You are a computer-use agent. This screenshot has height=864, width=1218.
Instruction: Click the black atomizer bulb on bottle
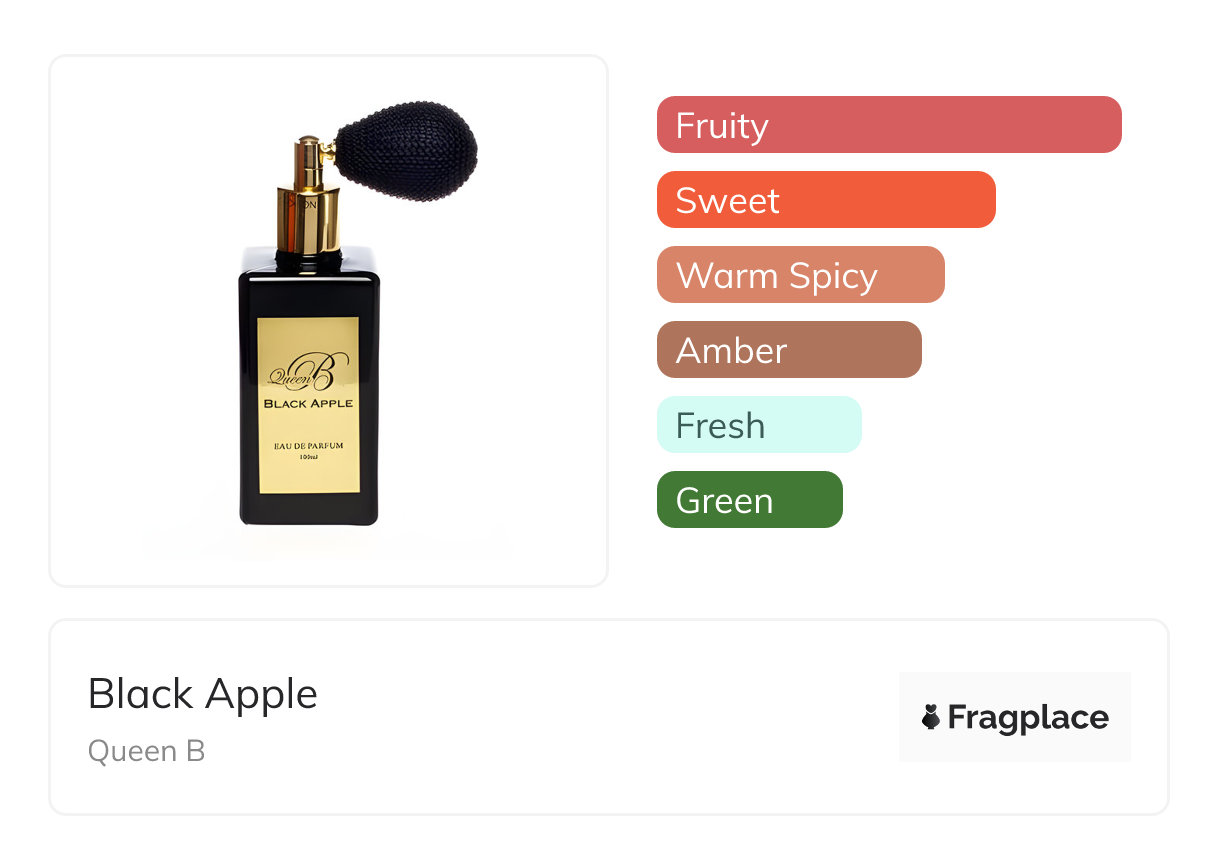point(406,150)
